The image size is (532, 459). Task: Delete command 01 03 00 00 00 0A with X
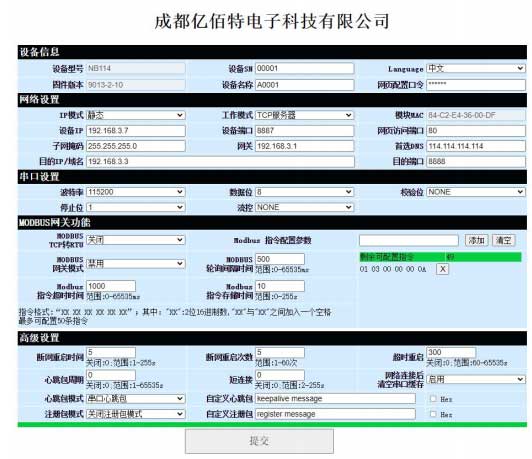442,269
